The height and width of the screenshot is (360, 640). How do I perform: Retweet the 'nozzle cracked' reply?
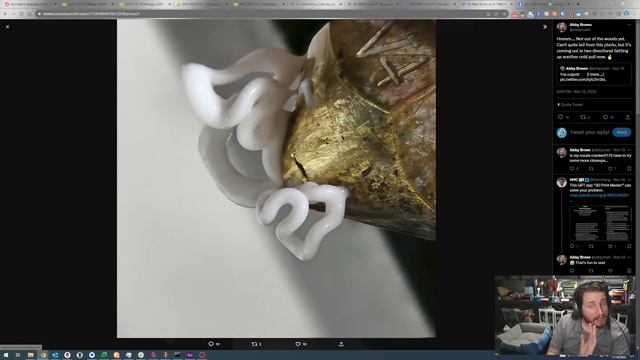point(591,169)
